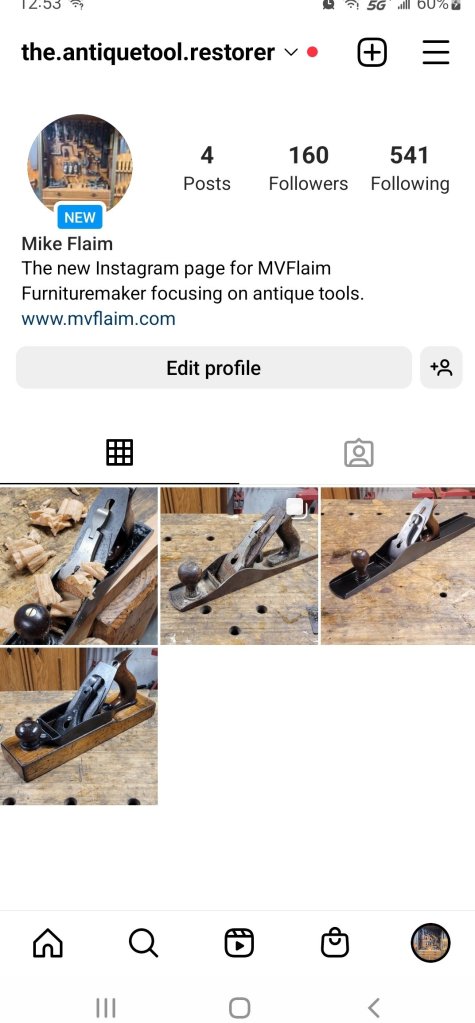Click the Edit profile button
The height and width of the screenshot is (1023, 475).
pyautogui.click(x=213, y=367)
